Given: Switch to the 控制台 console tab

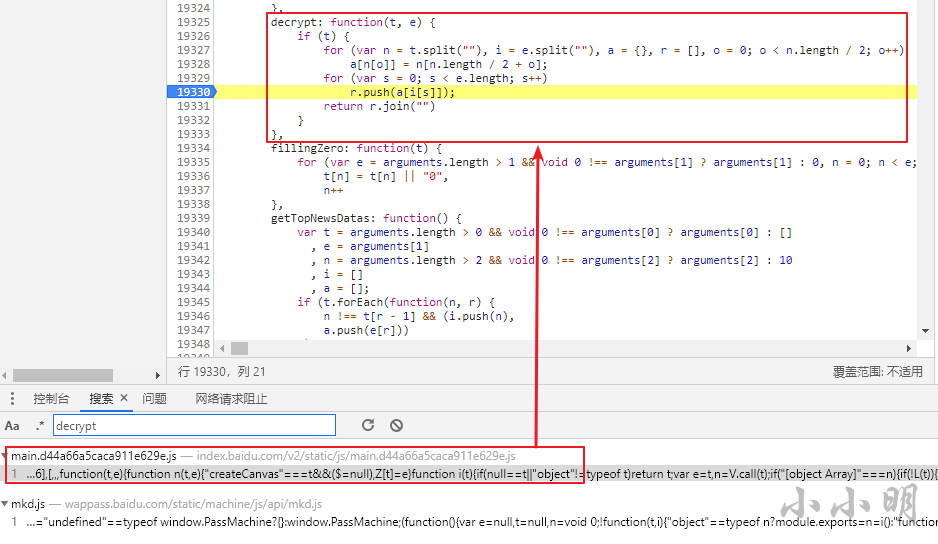Looking at the screenshot, I should point(51,399).
